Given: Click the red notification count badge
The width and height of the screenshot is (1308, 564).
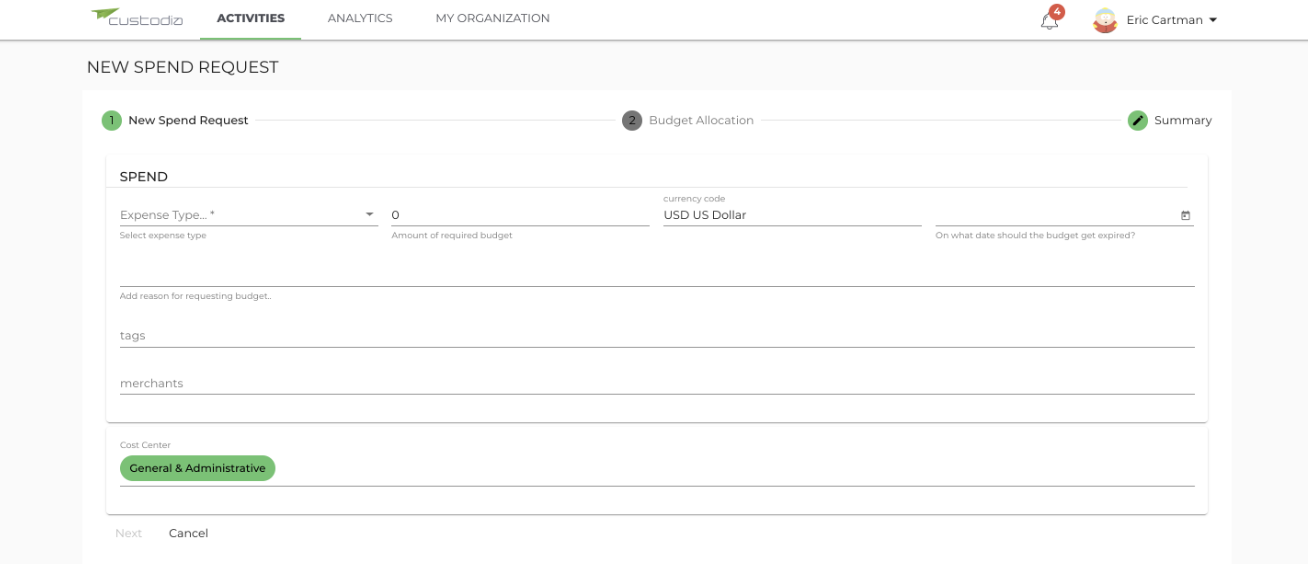Looking at the screenshot, I should [1057, 12].
